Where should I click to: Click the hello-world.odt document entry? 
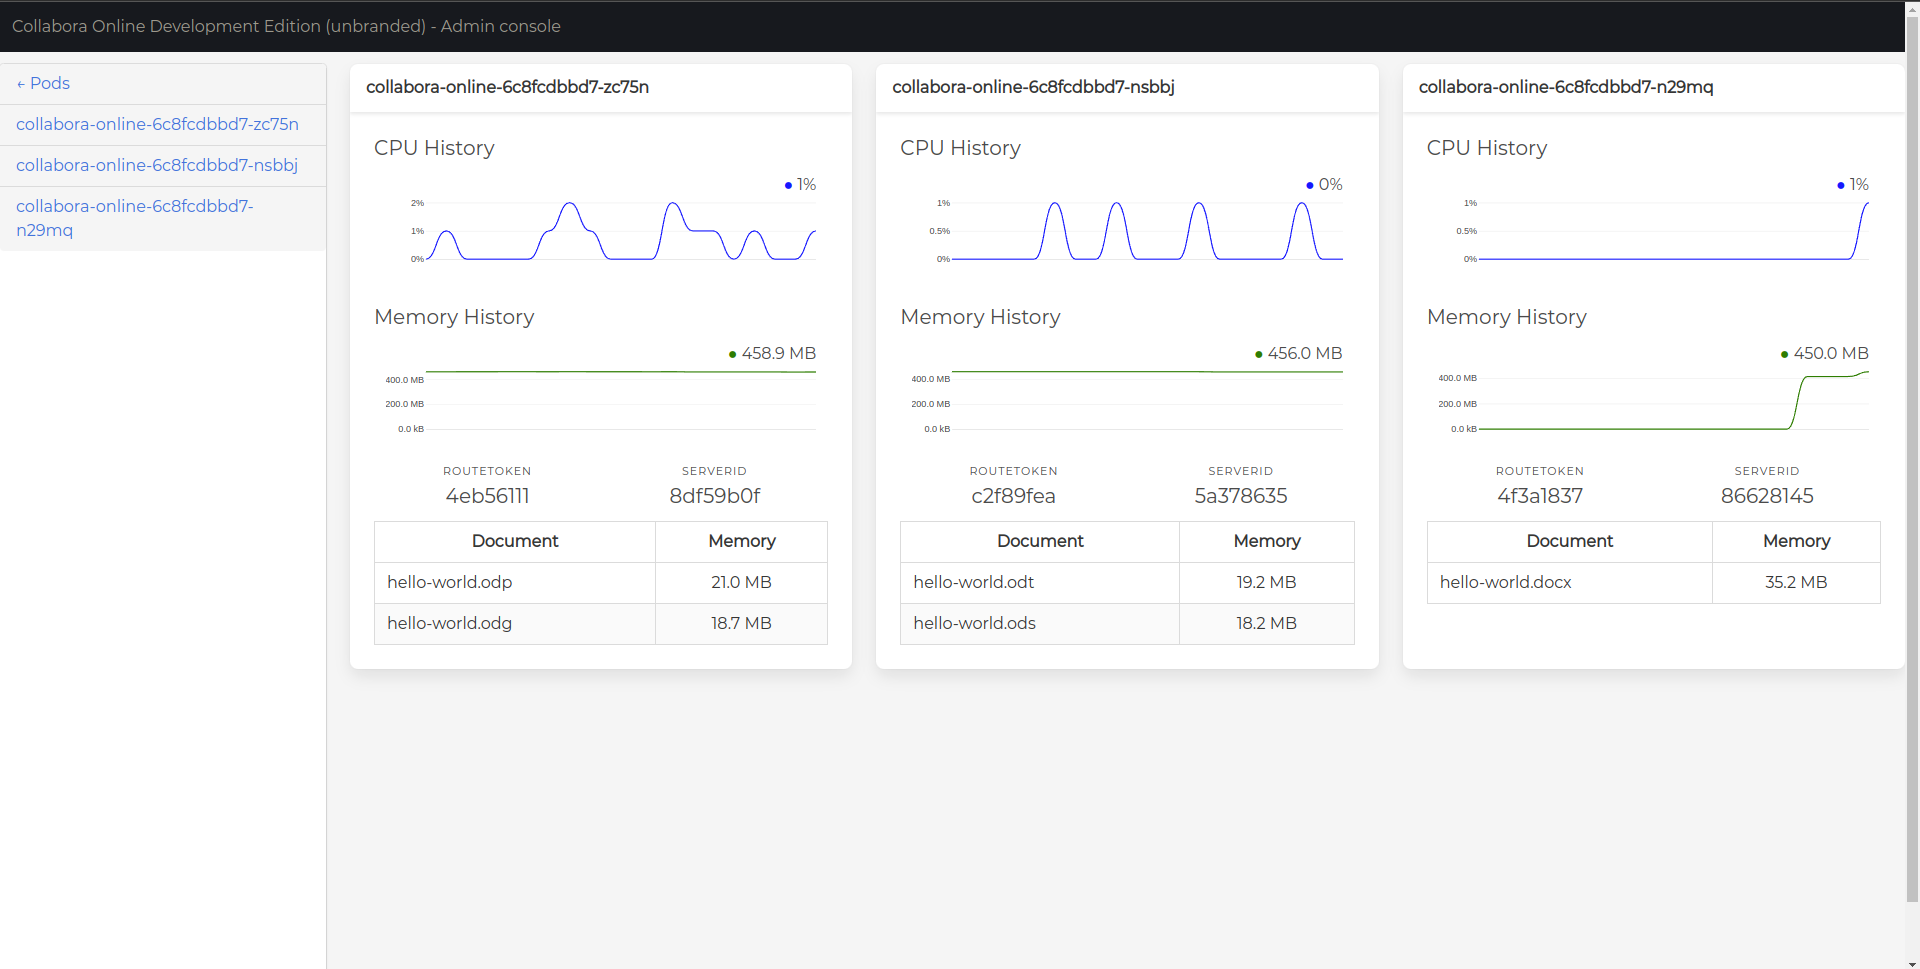tap(973, 583)
